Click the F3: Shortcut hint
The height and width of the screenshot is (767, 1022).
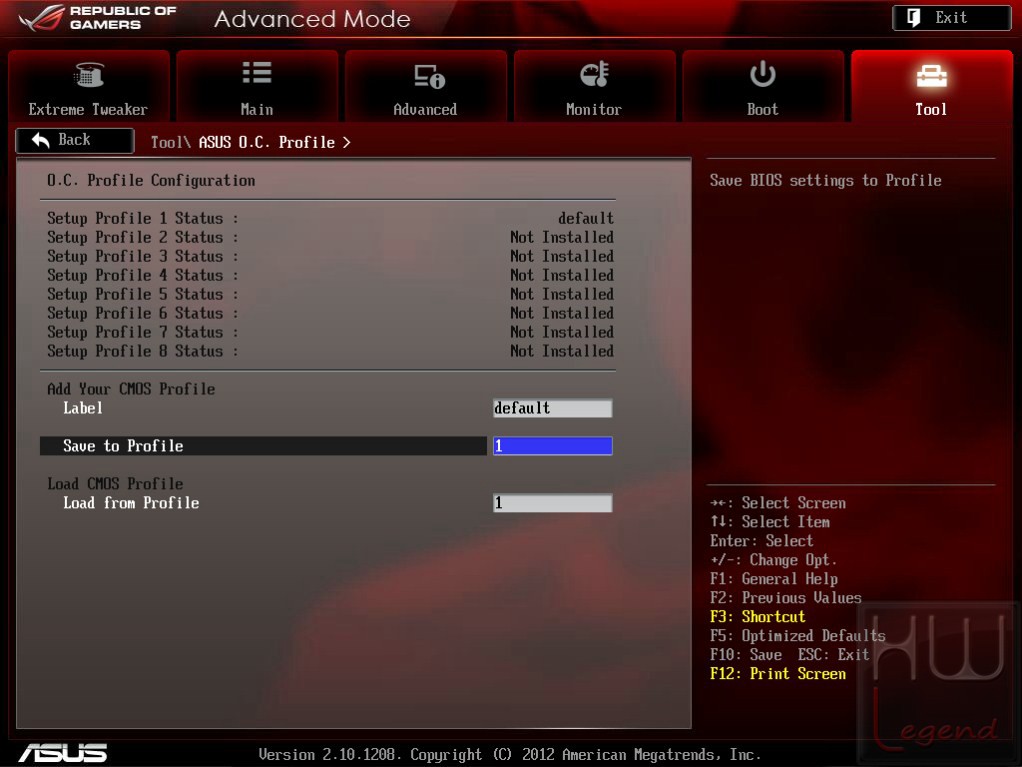(757, 616)
